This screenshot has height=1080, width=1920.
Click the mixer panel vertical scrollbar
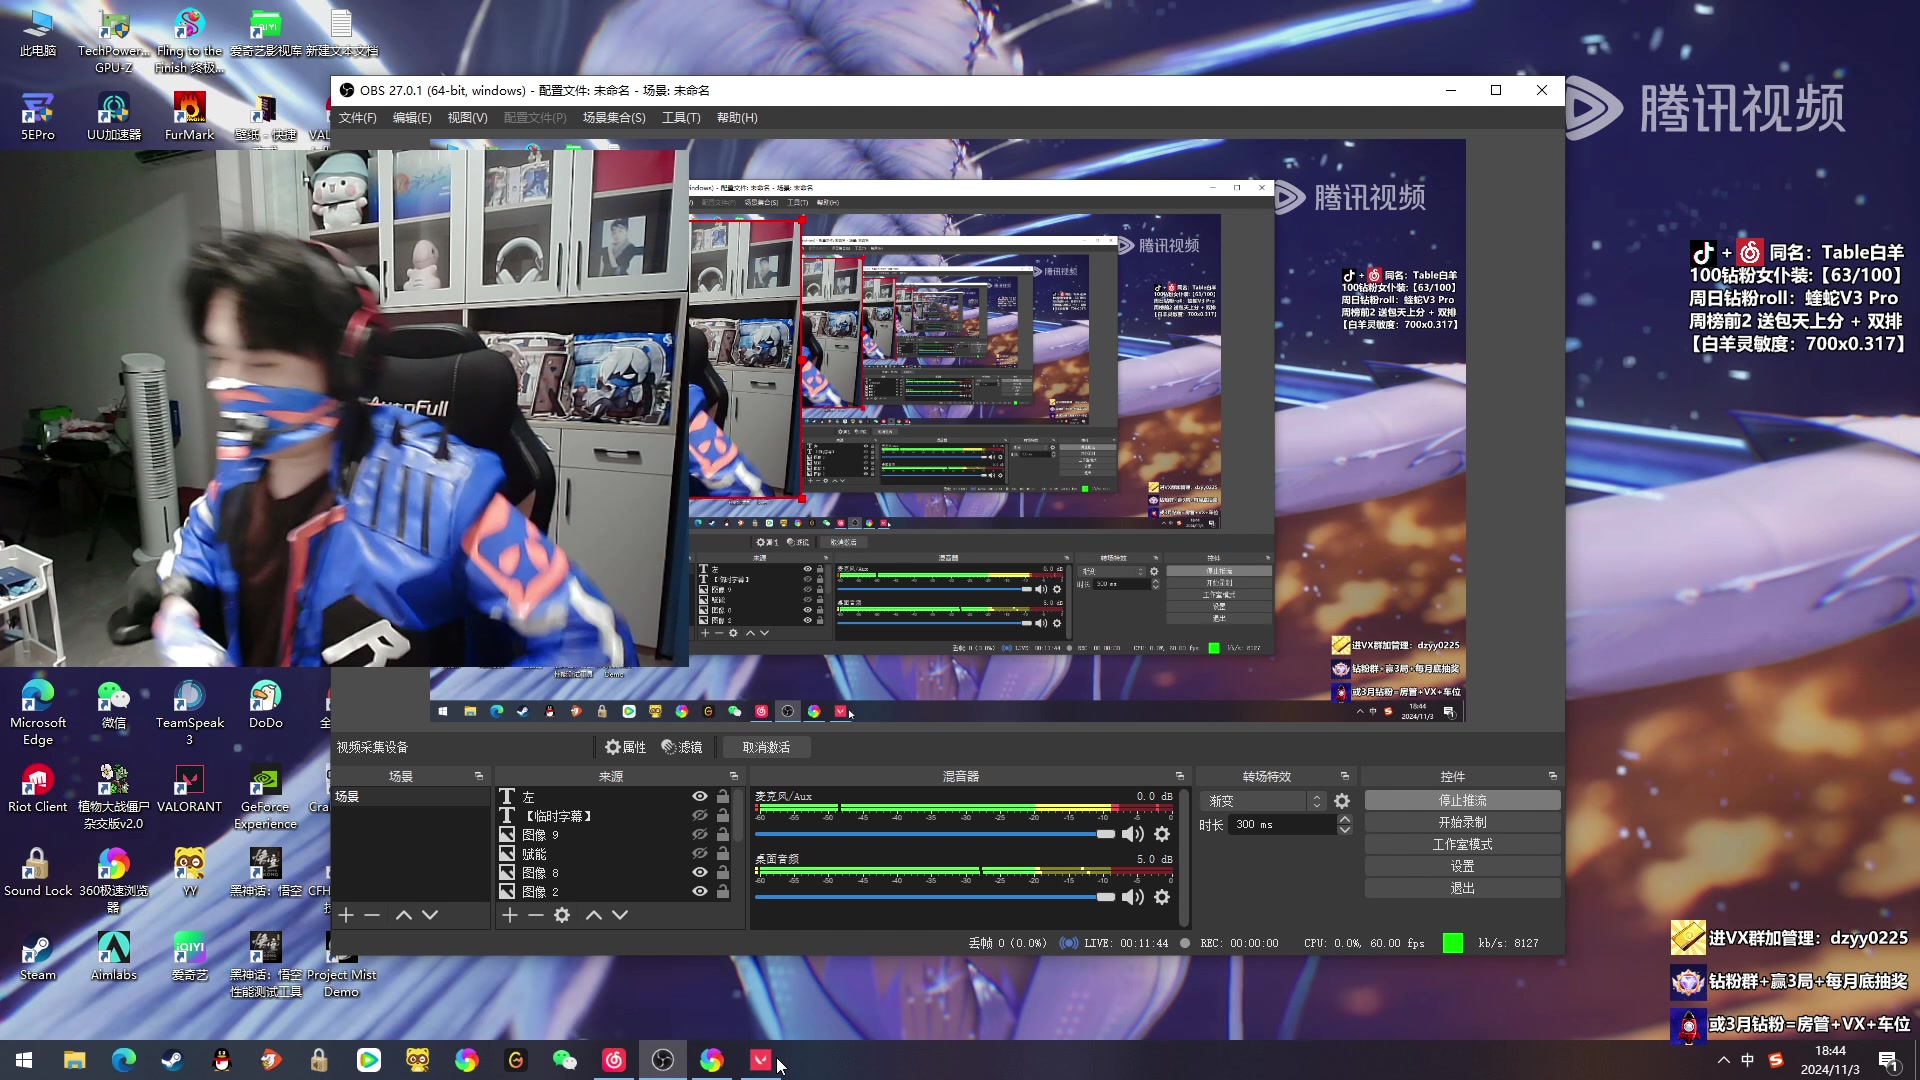pyautogui.click(x=1184, y=857)
